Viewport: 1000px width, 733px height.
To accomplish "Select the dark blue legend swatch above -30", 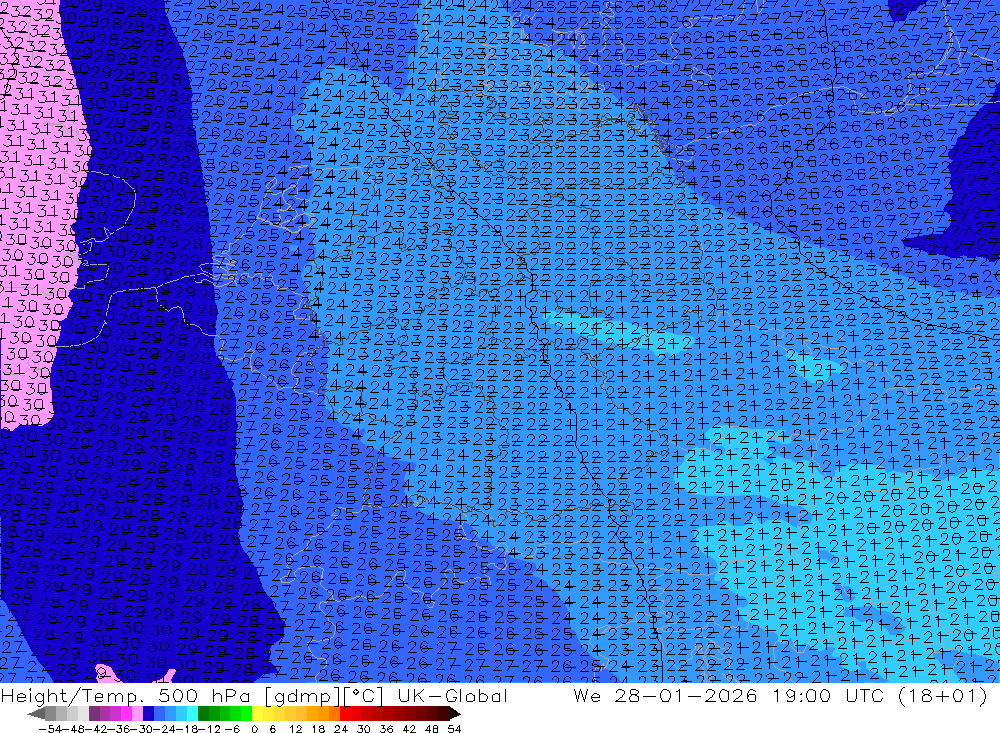I will click(148, 714).
